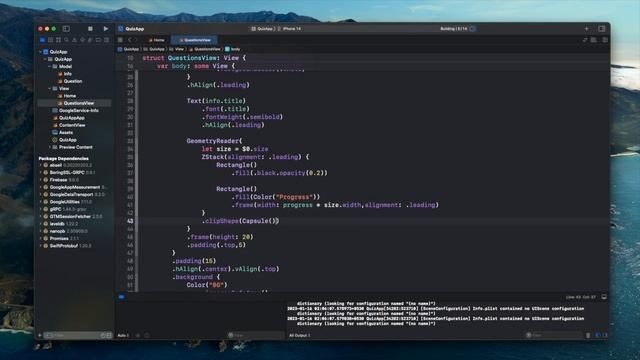Screen dimensions: 640x360
Task: Focus the console filter field
Action: pyautogui.click(x=554, y=335)
